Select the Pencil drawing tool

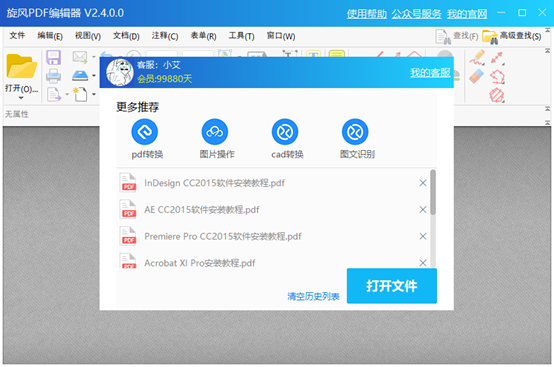pos(477,58)
